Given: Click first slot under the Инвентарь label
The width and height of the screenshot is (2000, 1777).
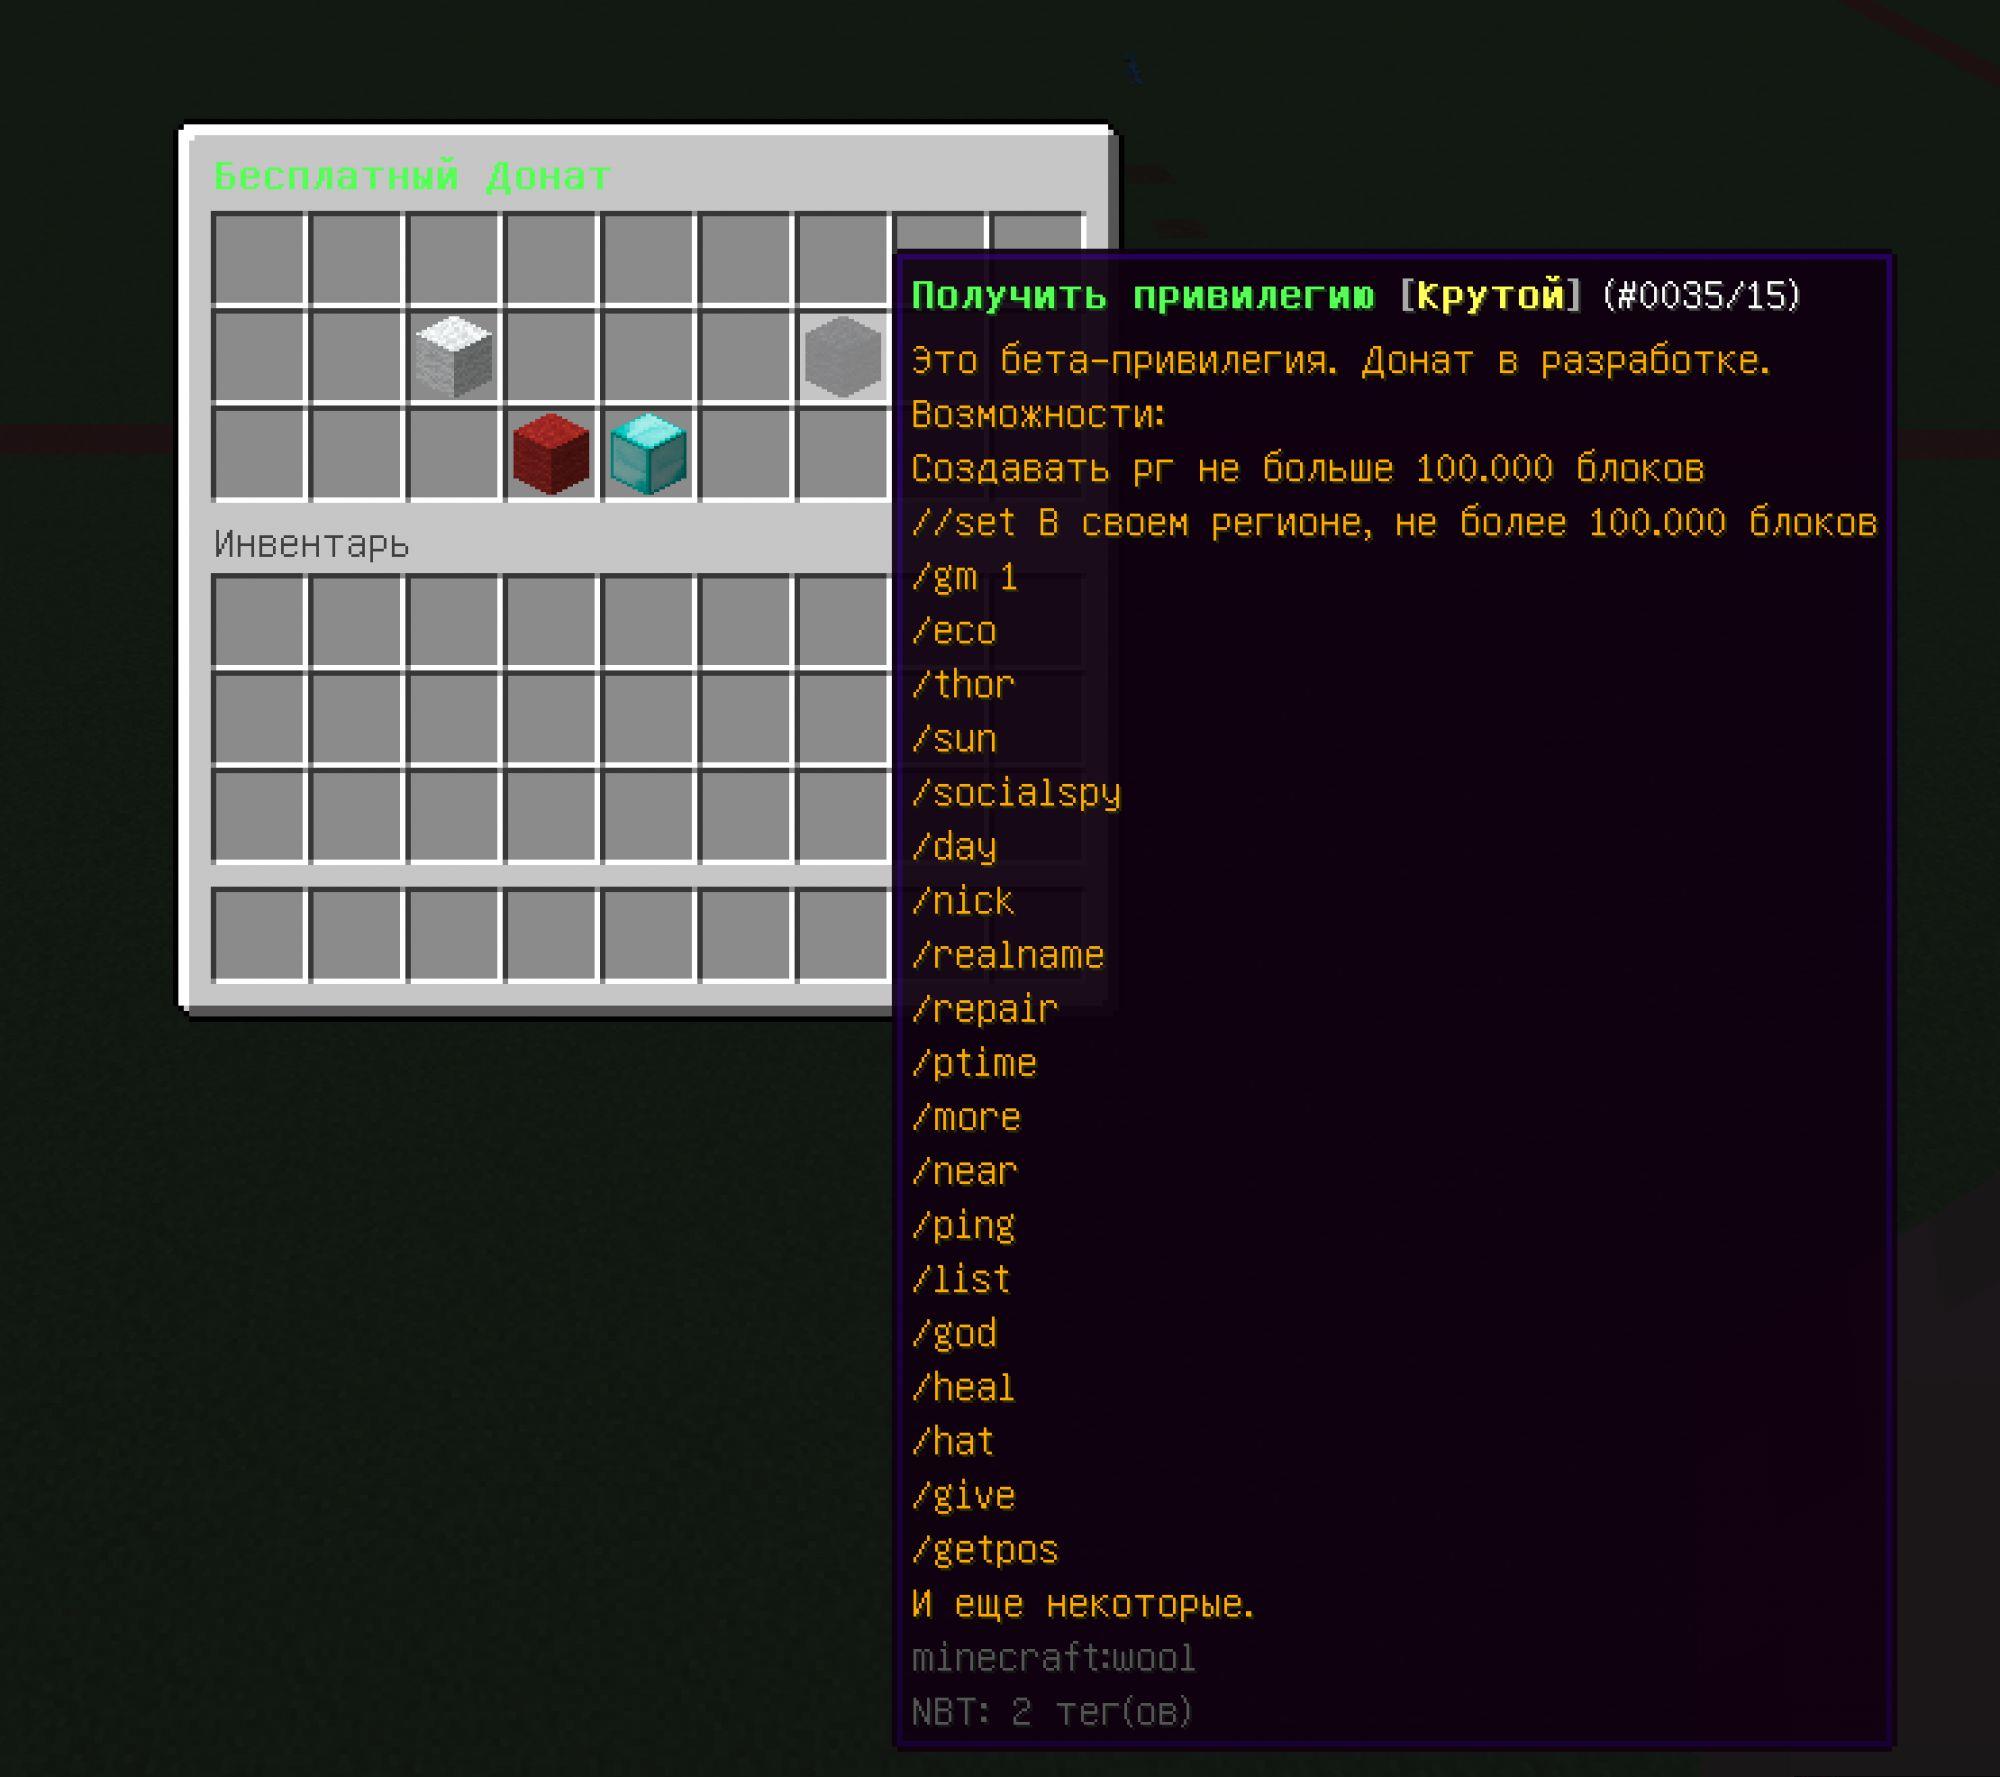Looking at the screenshot, I should (259, 621).
